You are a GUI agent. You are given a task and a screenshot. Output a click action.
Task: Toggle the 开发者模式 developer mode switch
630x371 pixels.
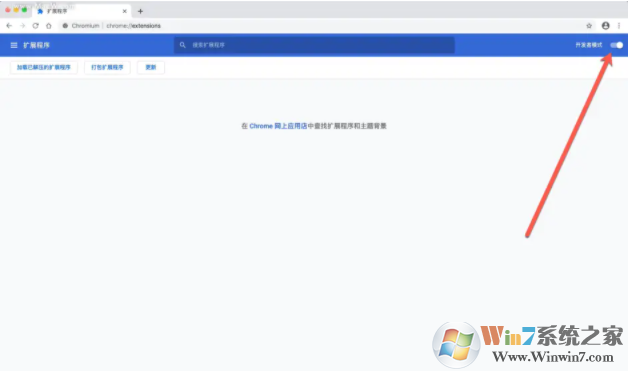coord(617,45)
